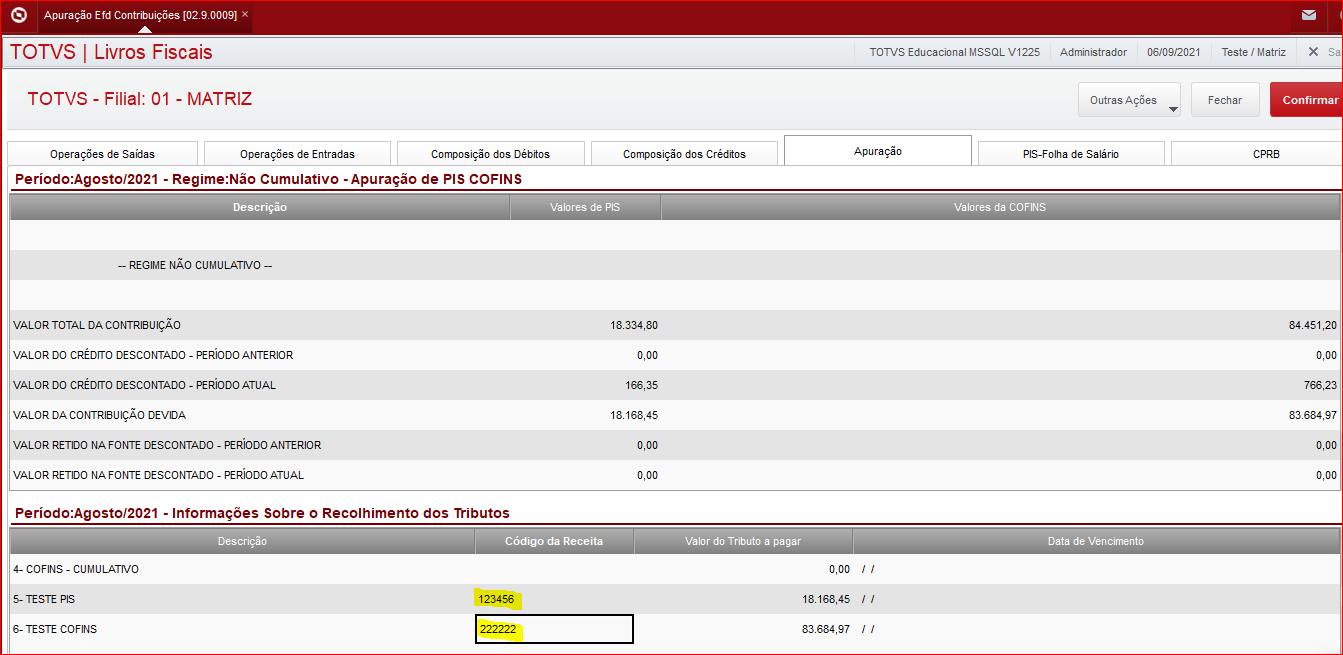This screenshot has height=655, width=1343.
Task: Edit revenue code field 222222
Action: [554, 629]
